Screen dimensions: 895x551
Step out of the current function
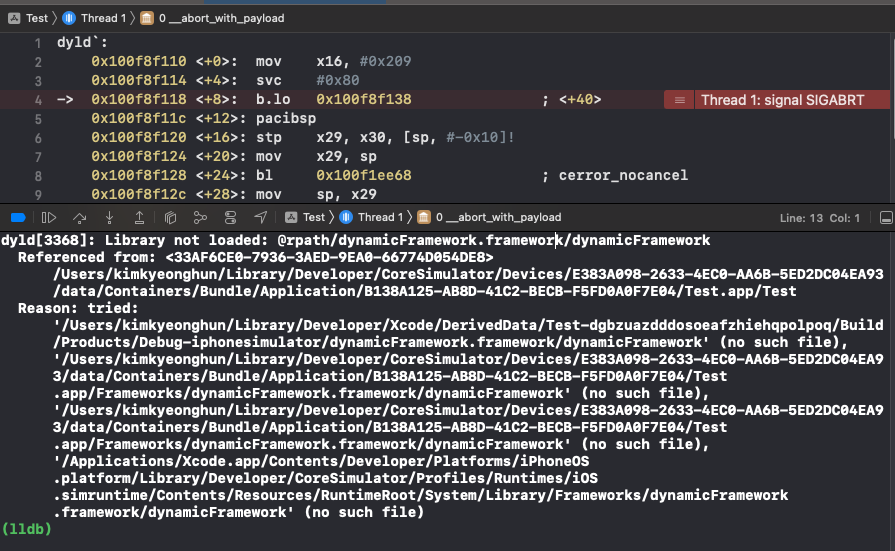pos(139,218)
